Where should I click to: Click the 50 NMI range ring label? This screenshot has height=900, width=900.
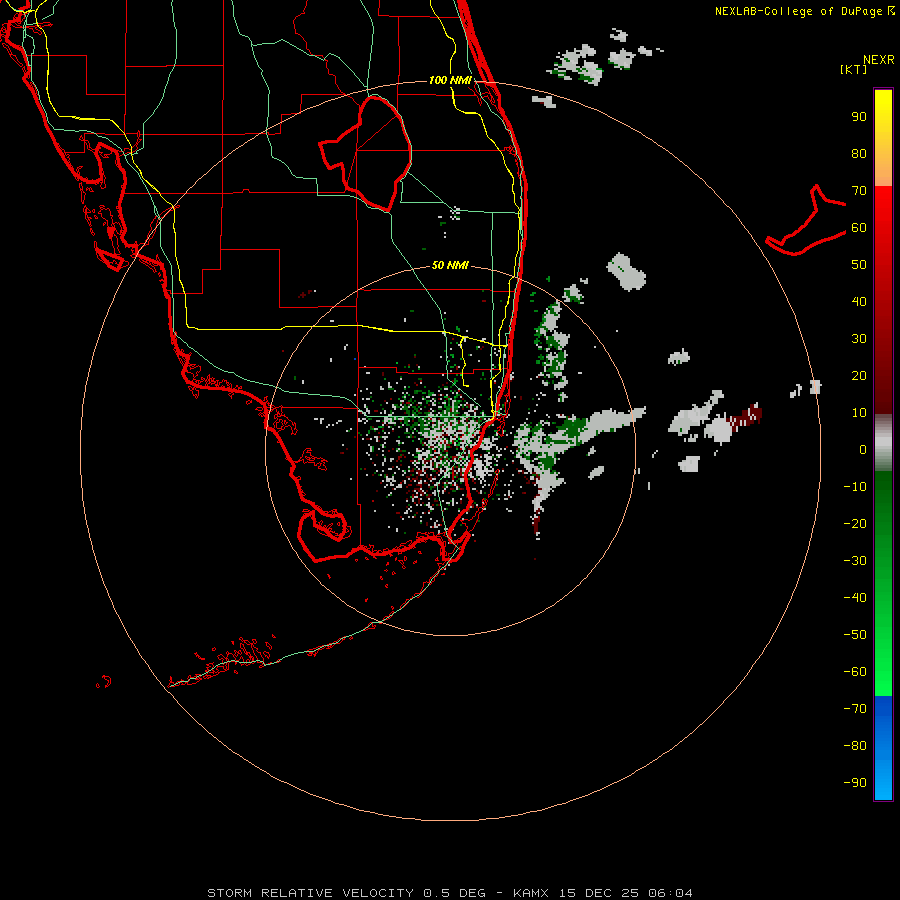click(x=450, y=265)
